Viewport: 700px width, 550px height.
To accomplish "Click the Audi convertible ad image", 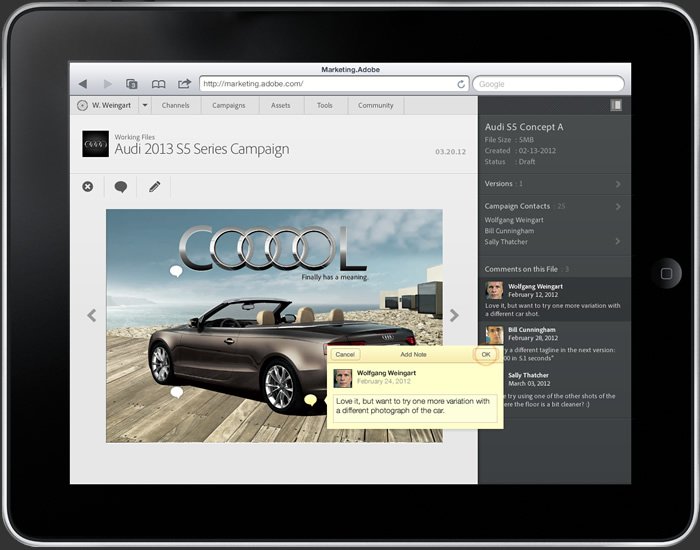I will tap(274, 326).
